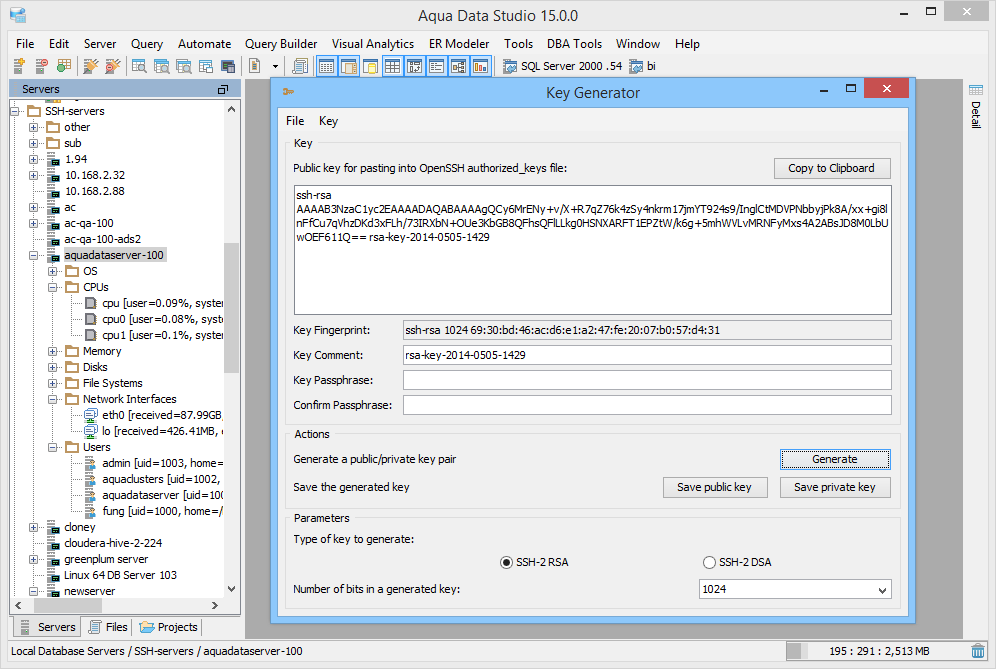Select the cloudera-hive-2-224 server
The image size is (996, 669).
pyautogui.click(x=112, y=543)
